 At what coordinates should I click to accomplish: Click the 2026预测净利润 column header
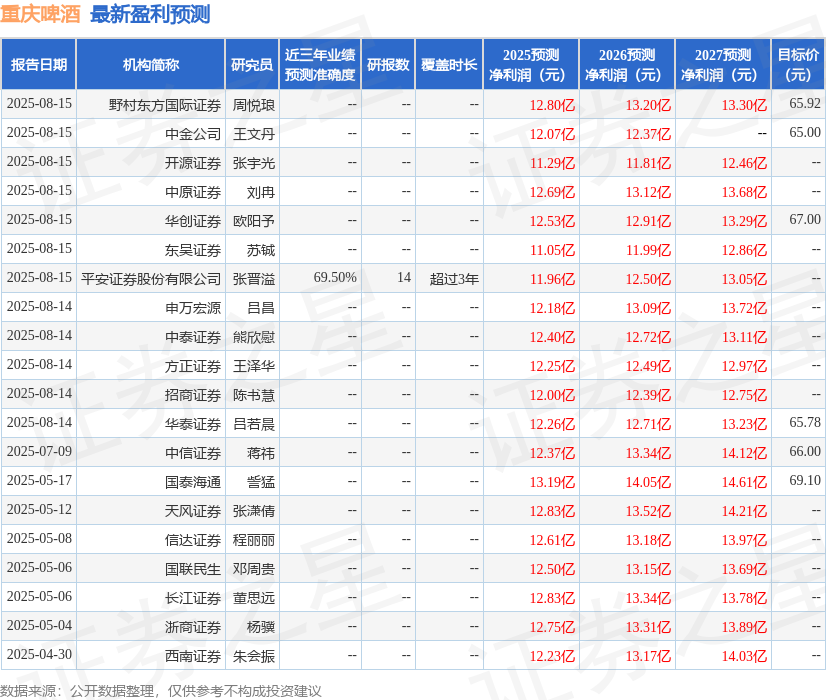(x=627, y=64)
